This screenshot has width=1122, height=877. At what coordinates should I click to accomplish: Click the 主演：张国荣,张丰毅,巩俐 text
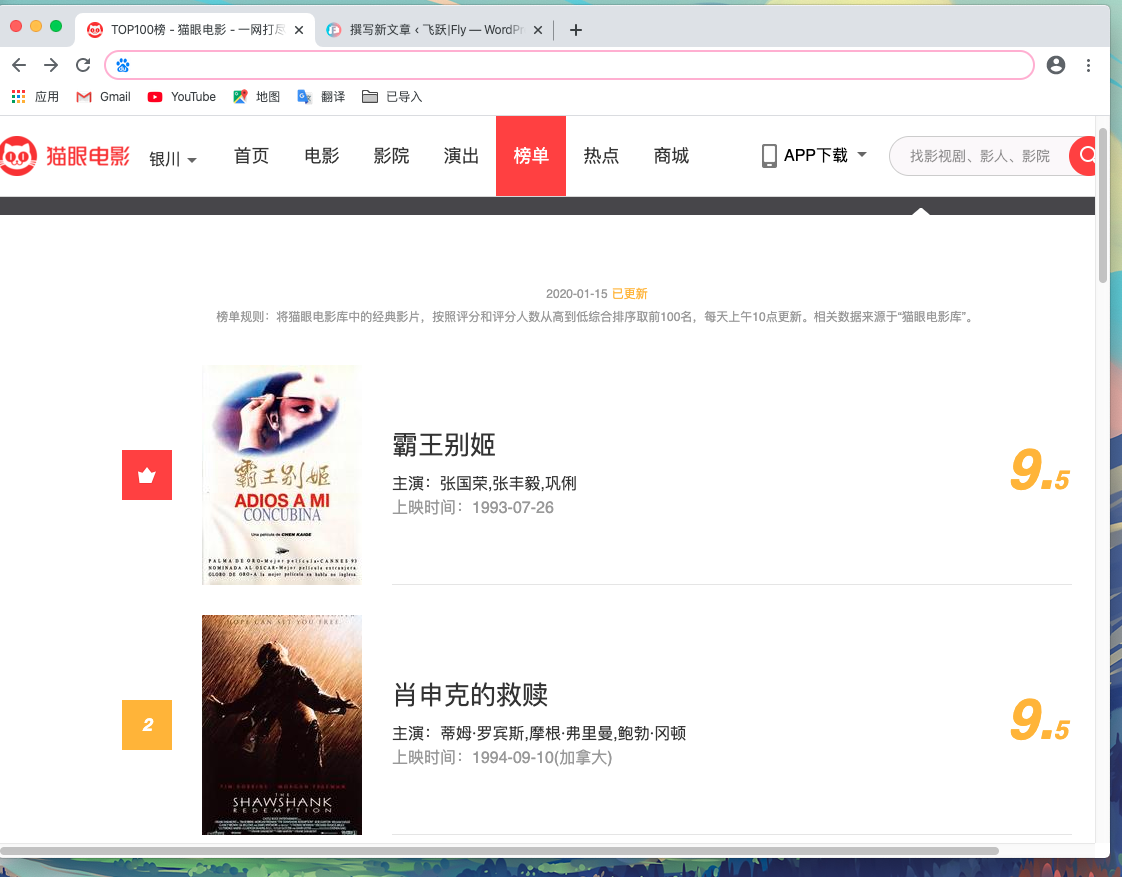point(484,484)
